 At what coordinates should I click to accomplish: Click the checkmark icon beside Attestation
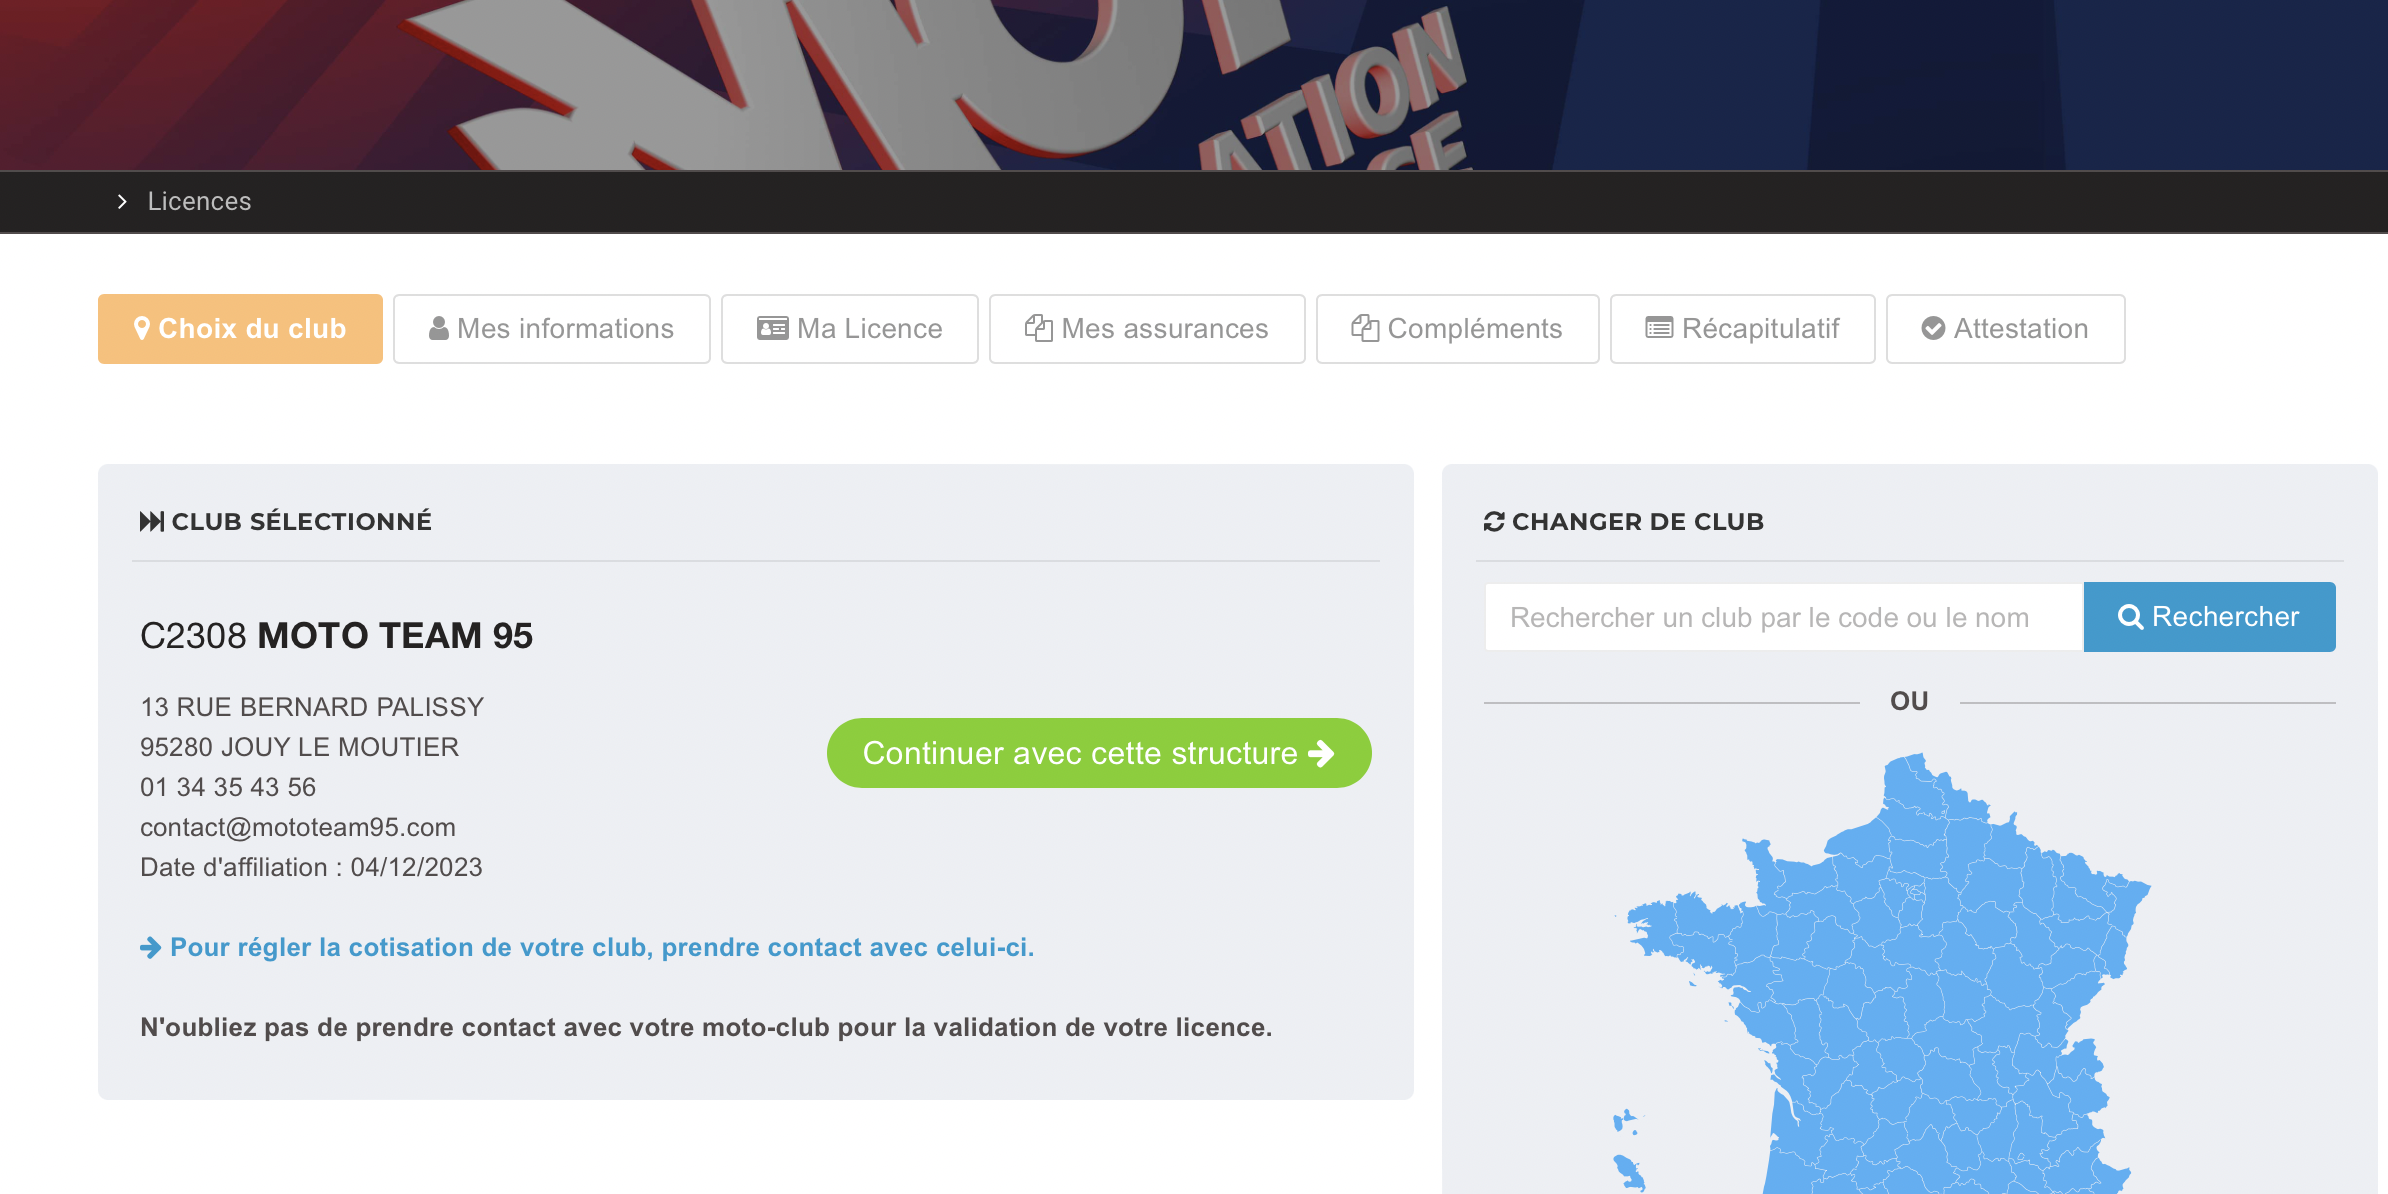pyautogui.click(x=1933, y=328)
